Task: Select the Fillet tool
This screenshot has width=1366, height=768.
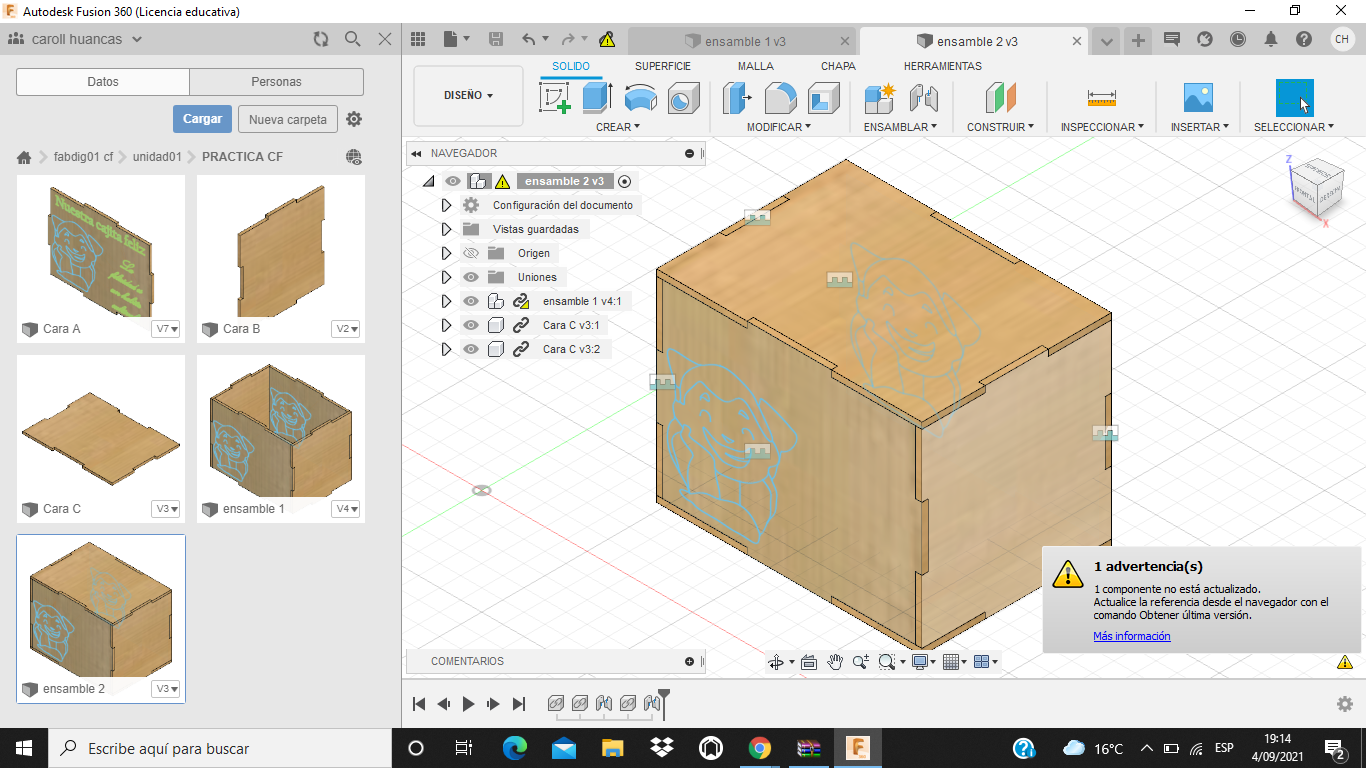Action: tap(781, 98)
